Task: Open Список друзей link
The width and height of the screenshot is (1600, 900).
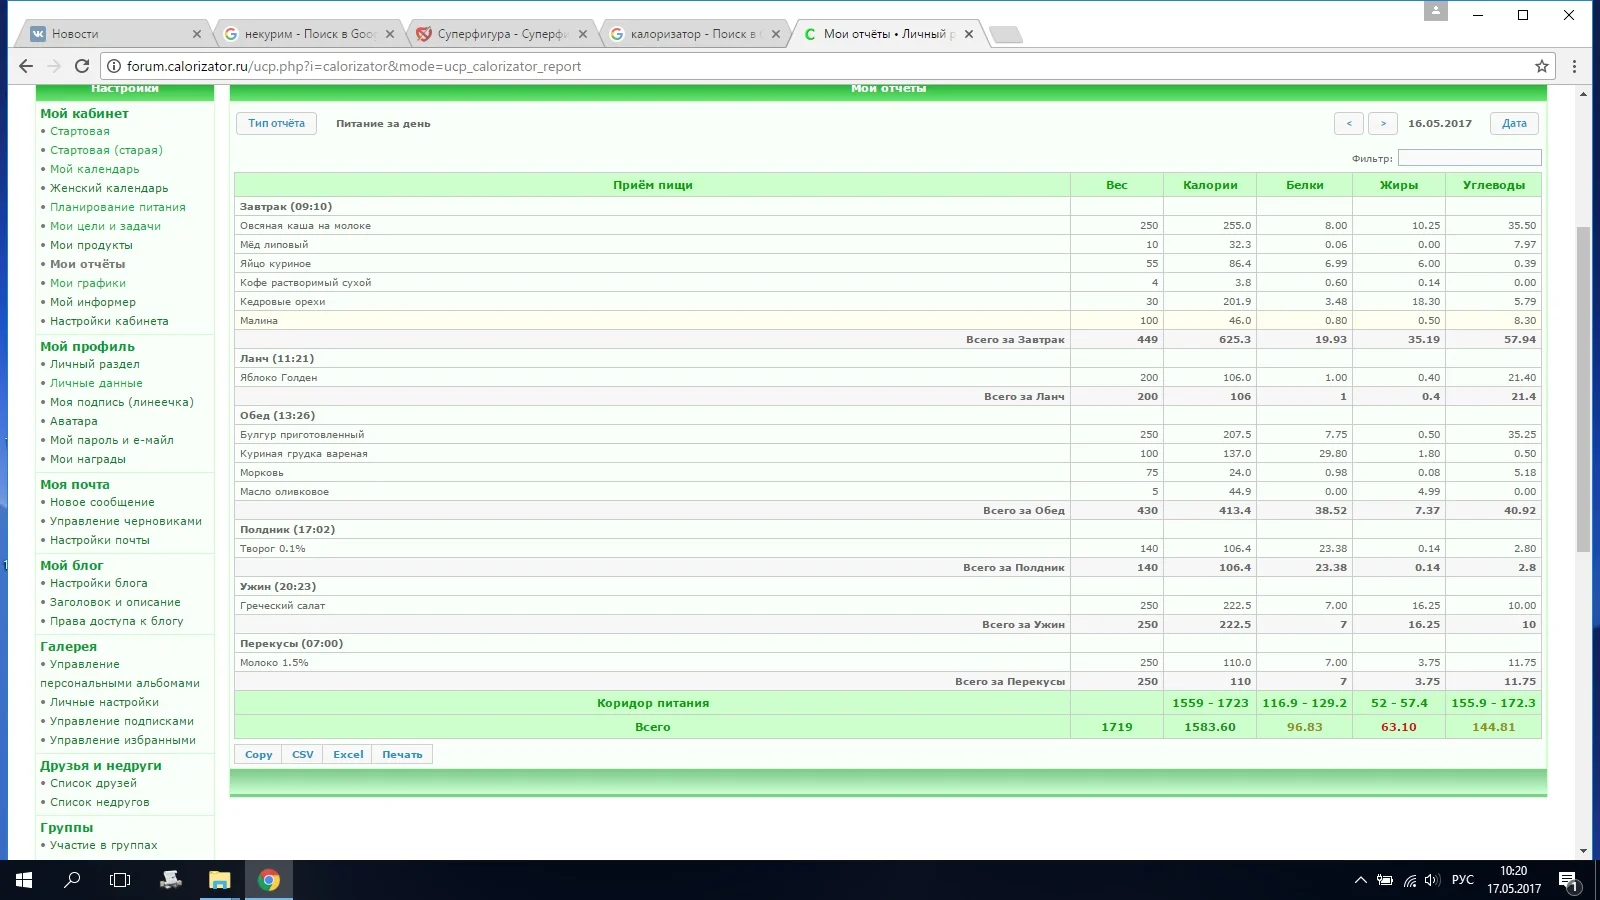Action: (93, 783)
